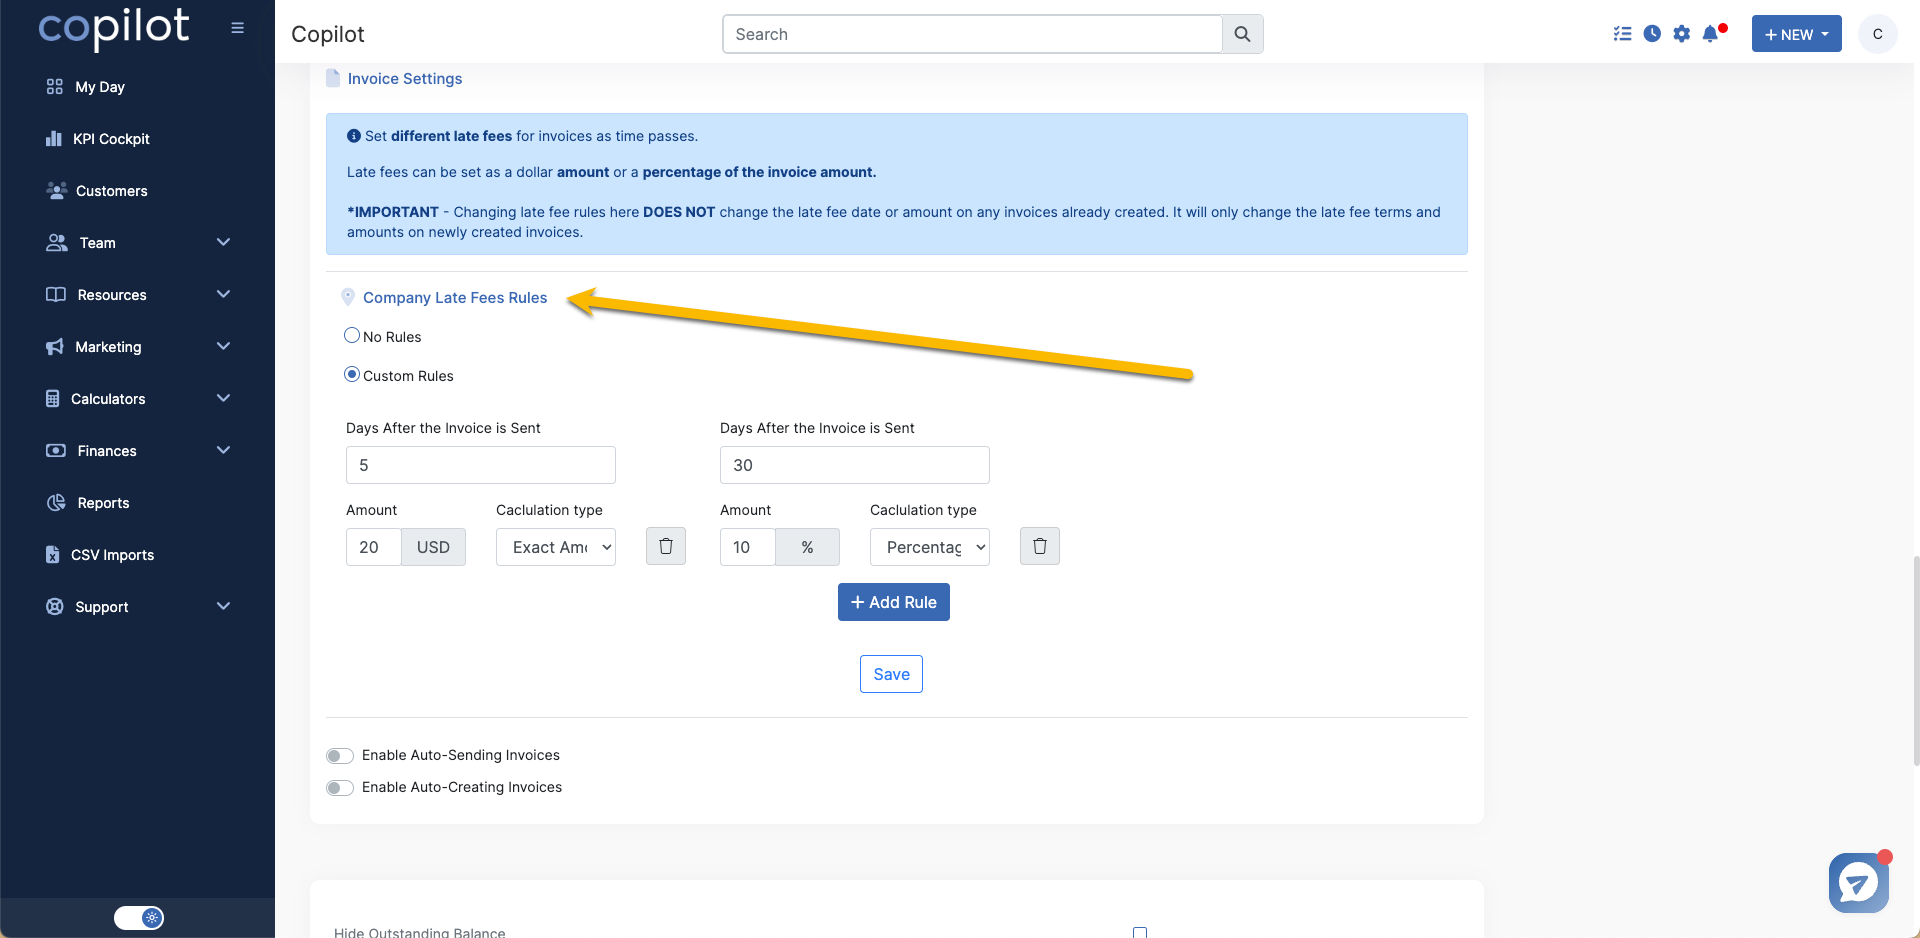This screenshot has height=938, width=1920.
Task: Expand the Support submenu chevron
Action: [x=223, y=606]
